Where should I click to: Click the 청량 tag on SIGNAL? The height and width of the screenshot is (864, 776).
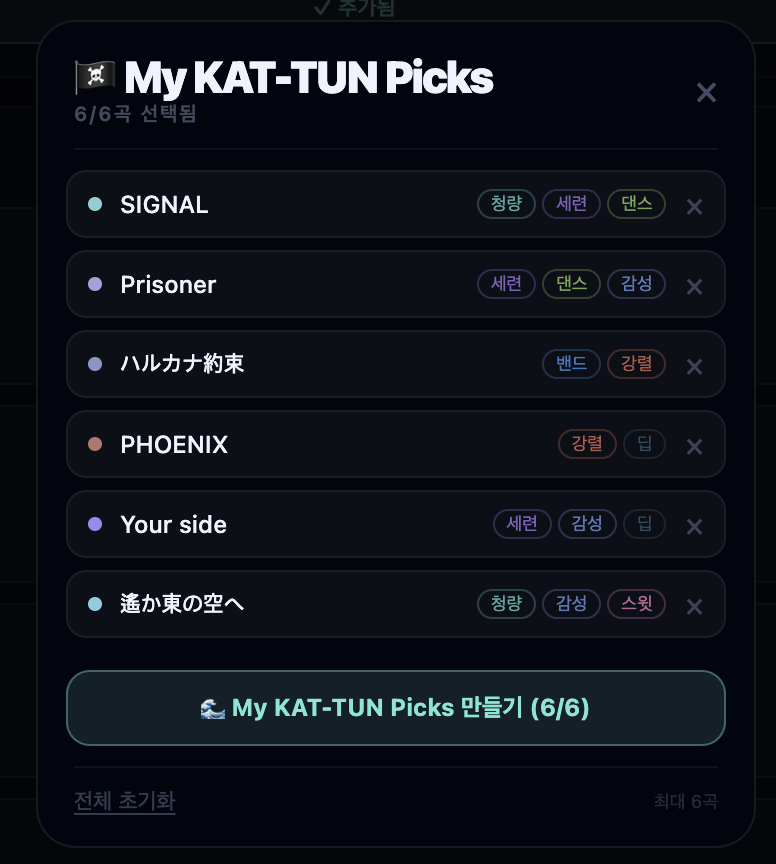(506, 204)
